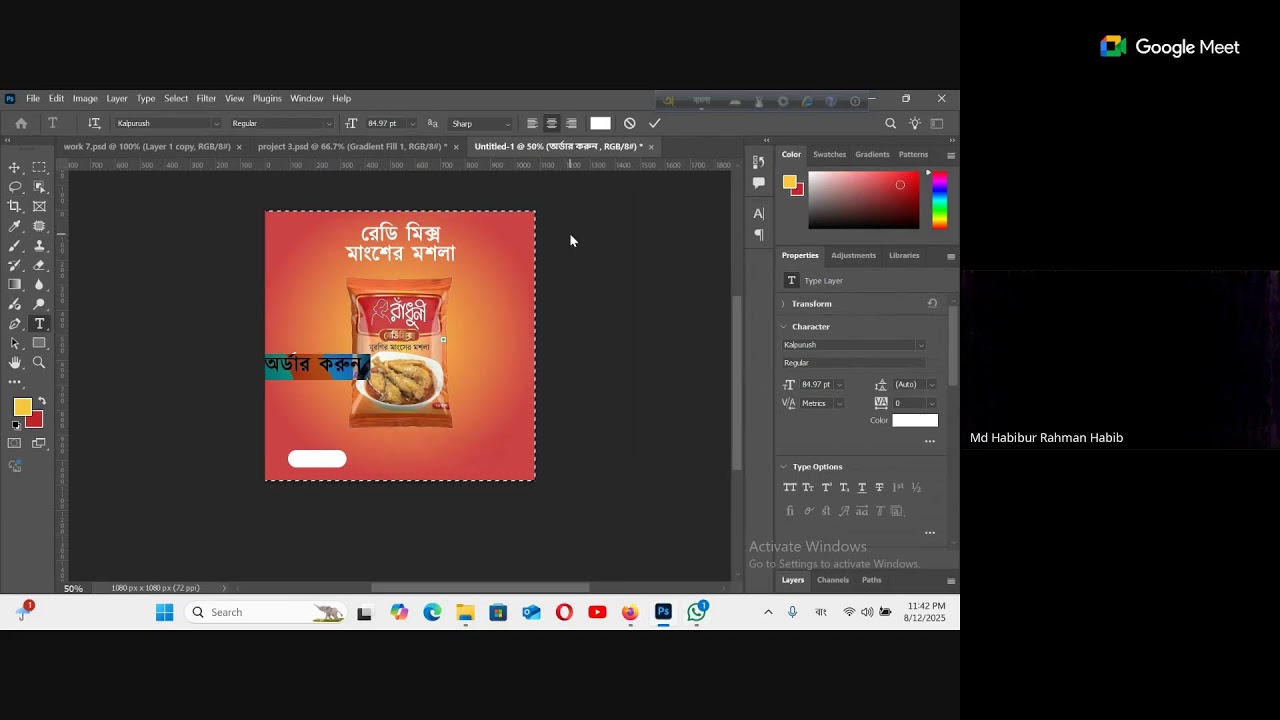Click the Home button in options bar
Screen dimensions: 1280x720
tap(21, 123)
